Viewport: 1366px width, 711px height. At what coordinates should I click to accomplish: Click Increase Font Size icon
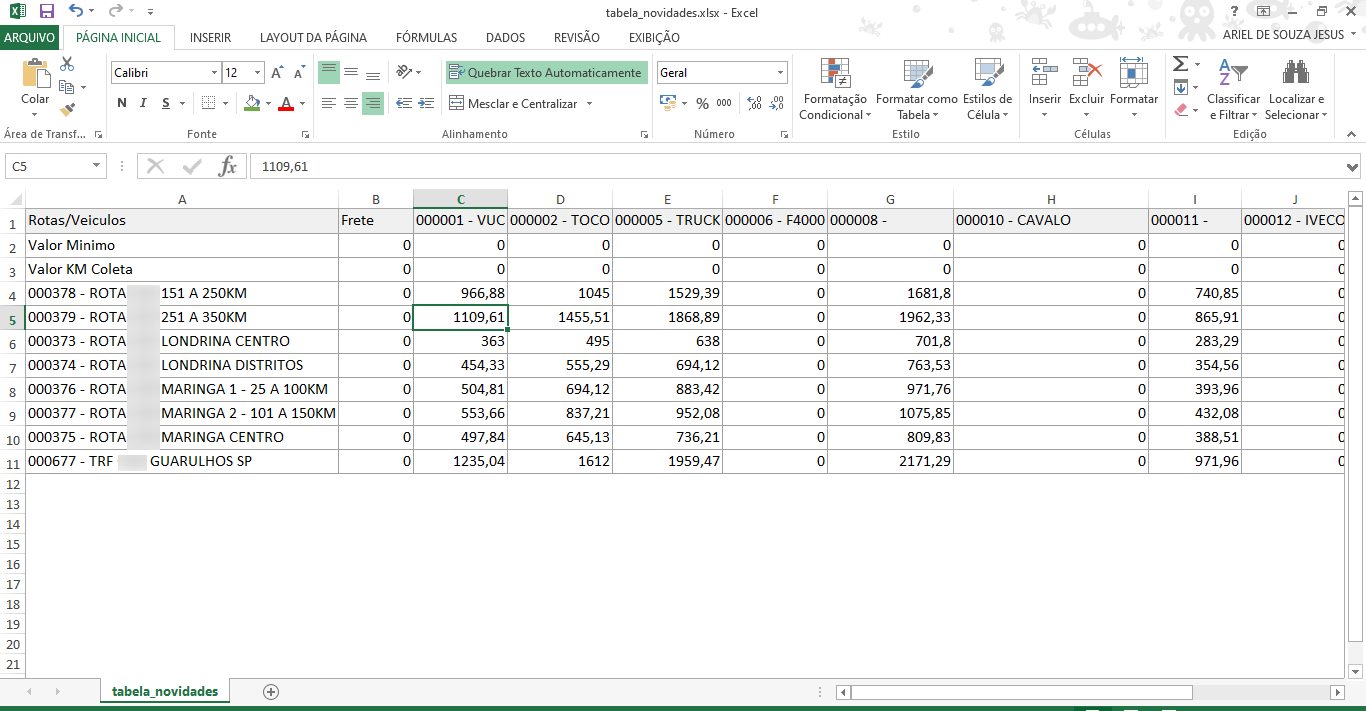click(277, 73)
